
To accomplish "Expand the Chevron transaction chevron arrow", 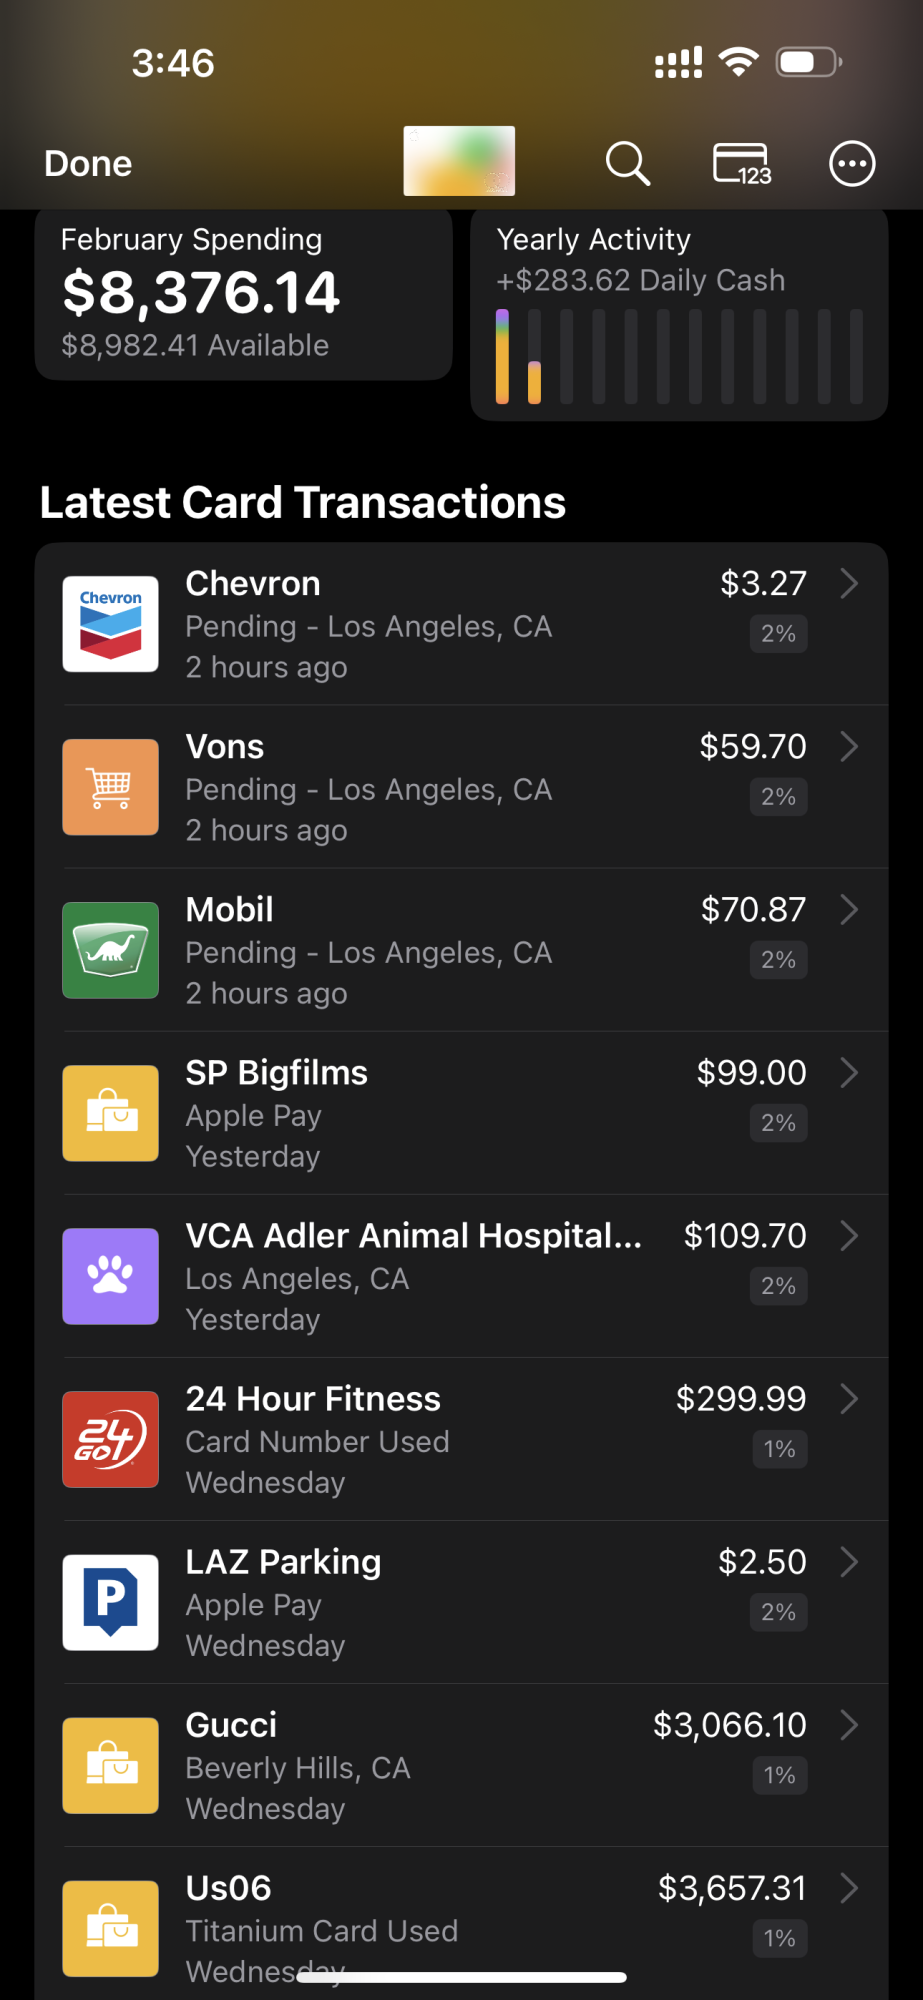I will (849, 583).
